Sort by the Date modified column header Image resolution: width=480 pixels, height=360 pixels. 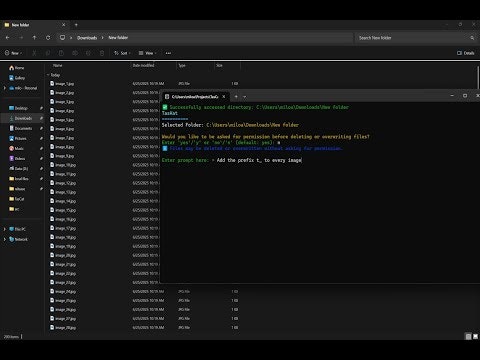pos(143,65)
